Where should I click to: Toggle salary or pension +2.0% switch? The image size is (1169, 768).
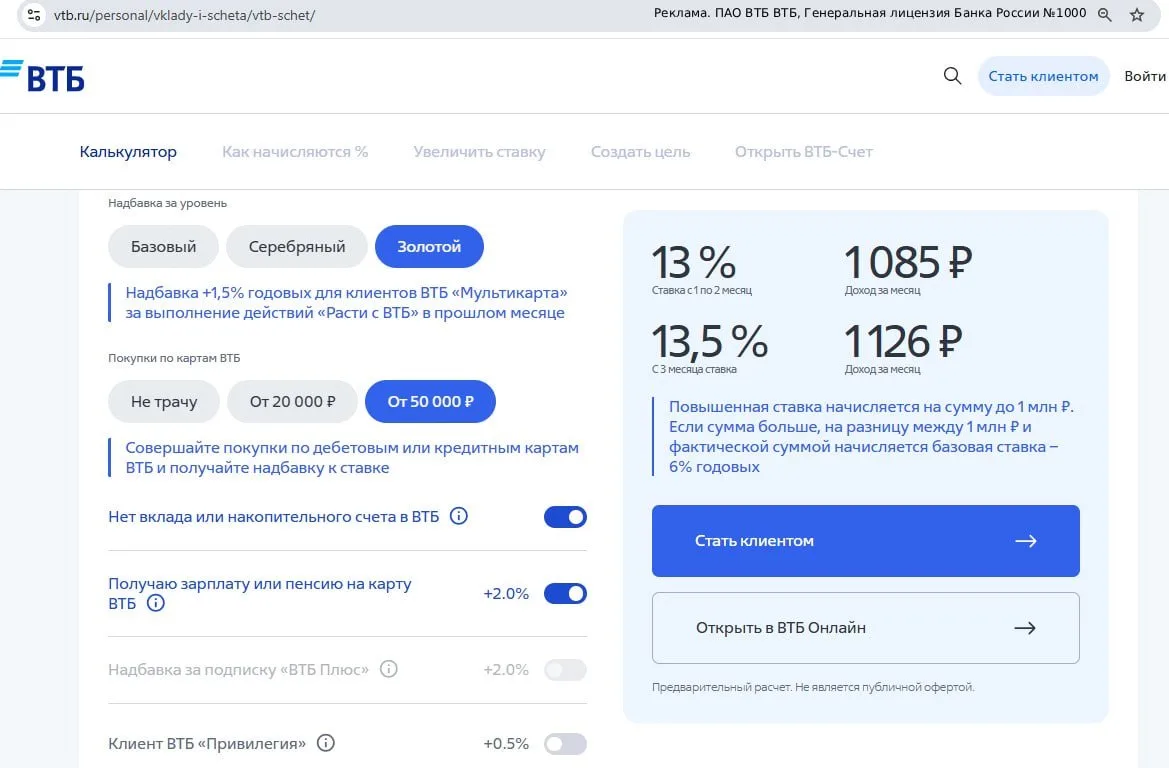point(565,594)
